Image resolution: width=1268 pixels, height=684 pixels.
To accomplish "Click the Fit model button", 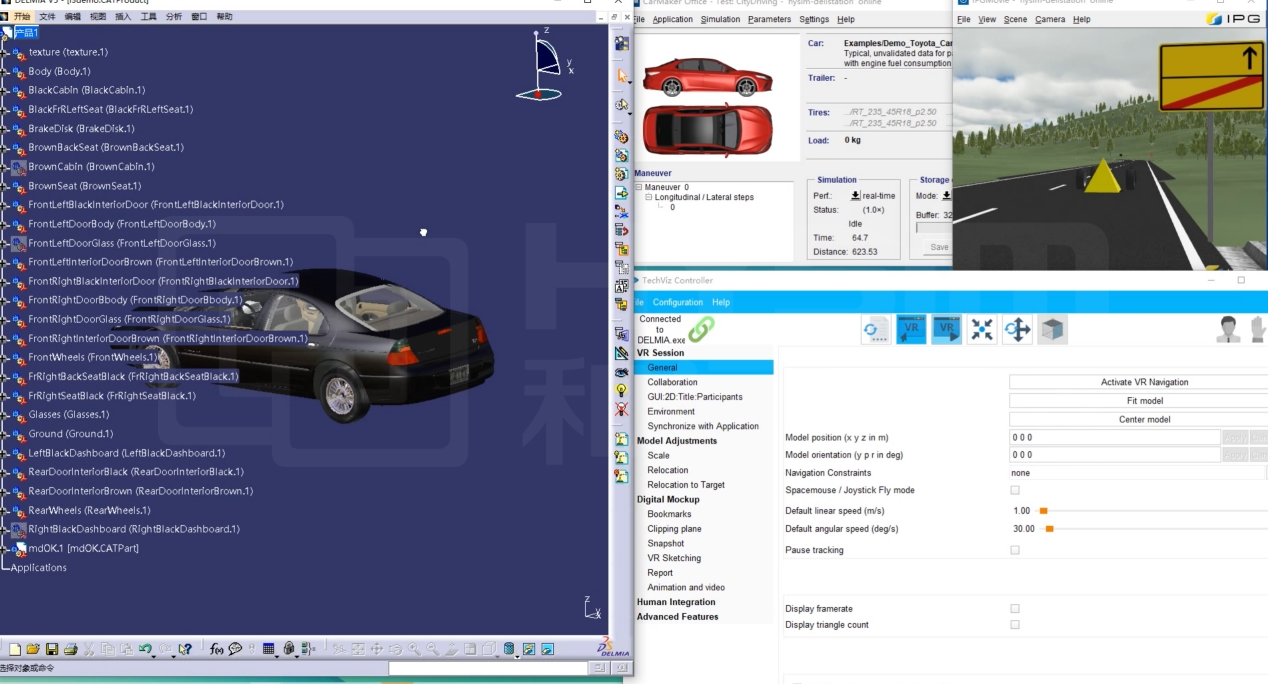I will [x=1144, y=401].
